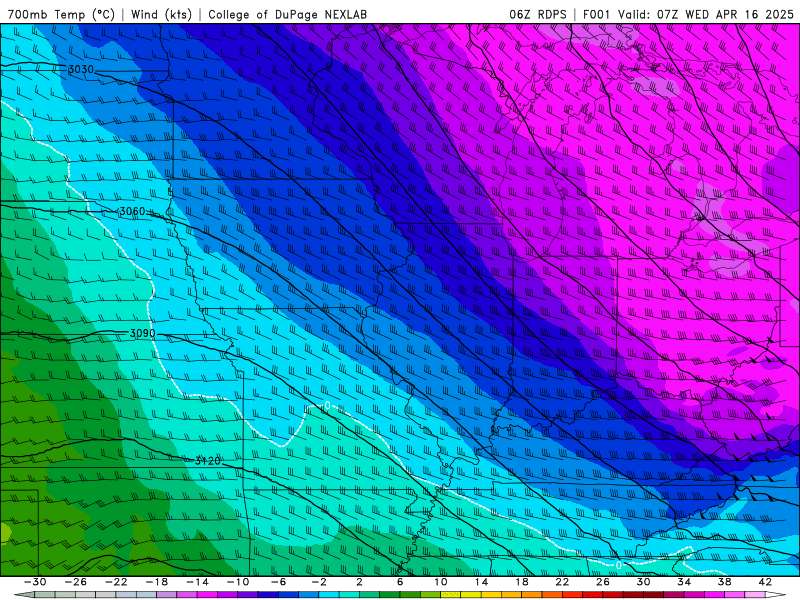Click the 30 value on the color scale
800x600 pixels.
[643, 582]
